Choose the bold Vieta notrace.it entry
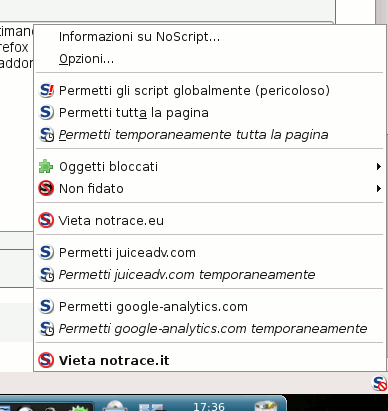 pos(209,360)
